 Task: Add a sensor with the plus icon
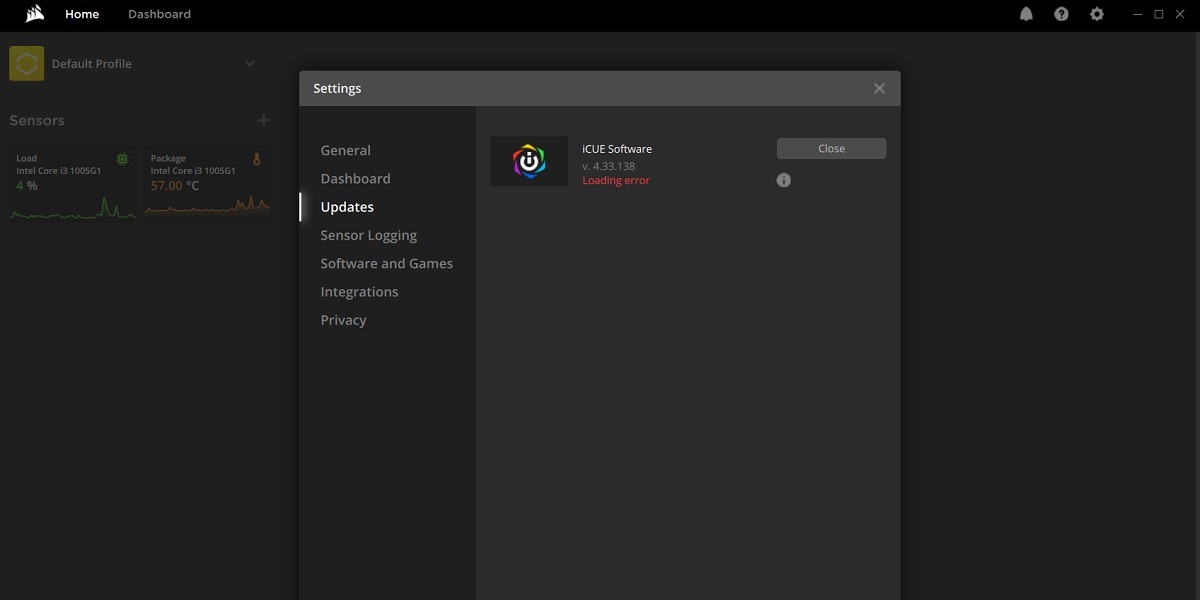pos(263,119)
